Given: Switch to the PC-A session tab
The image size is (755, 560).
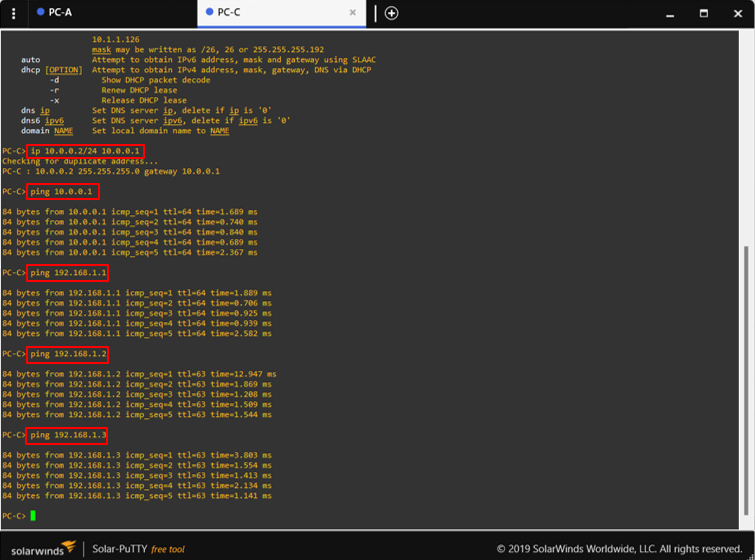Looking at the screenshot, I should click(x=60, y=13).
